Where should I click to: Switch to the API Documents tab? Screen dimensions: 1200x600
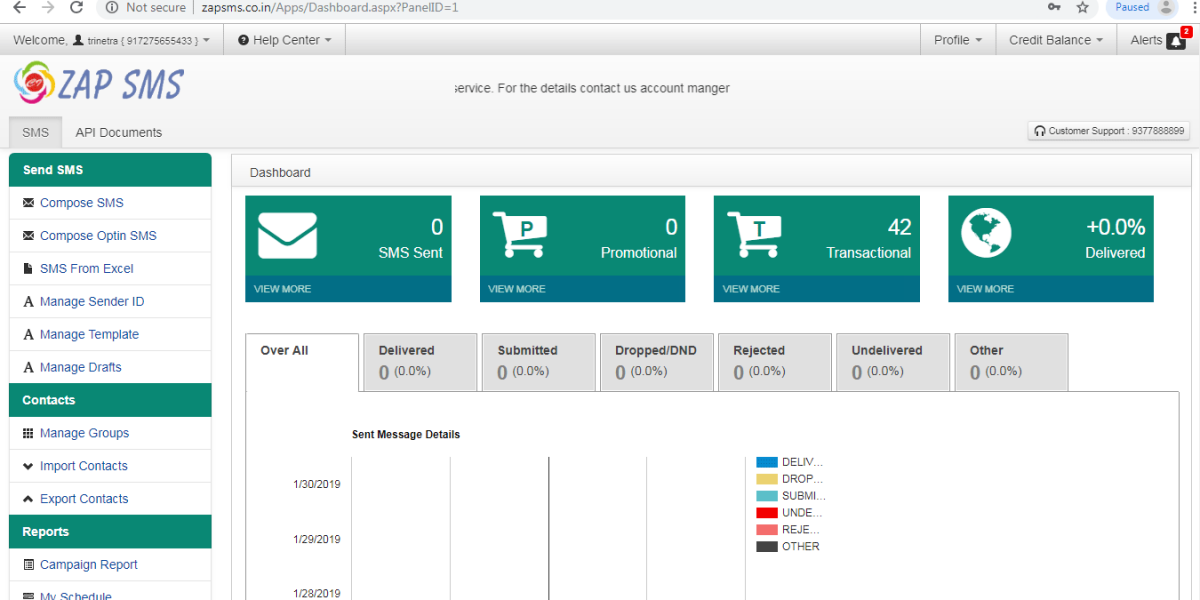click(119, 132)
